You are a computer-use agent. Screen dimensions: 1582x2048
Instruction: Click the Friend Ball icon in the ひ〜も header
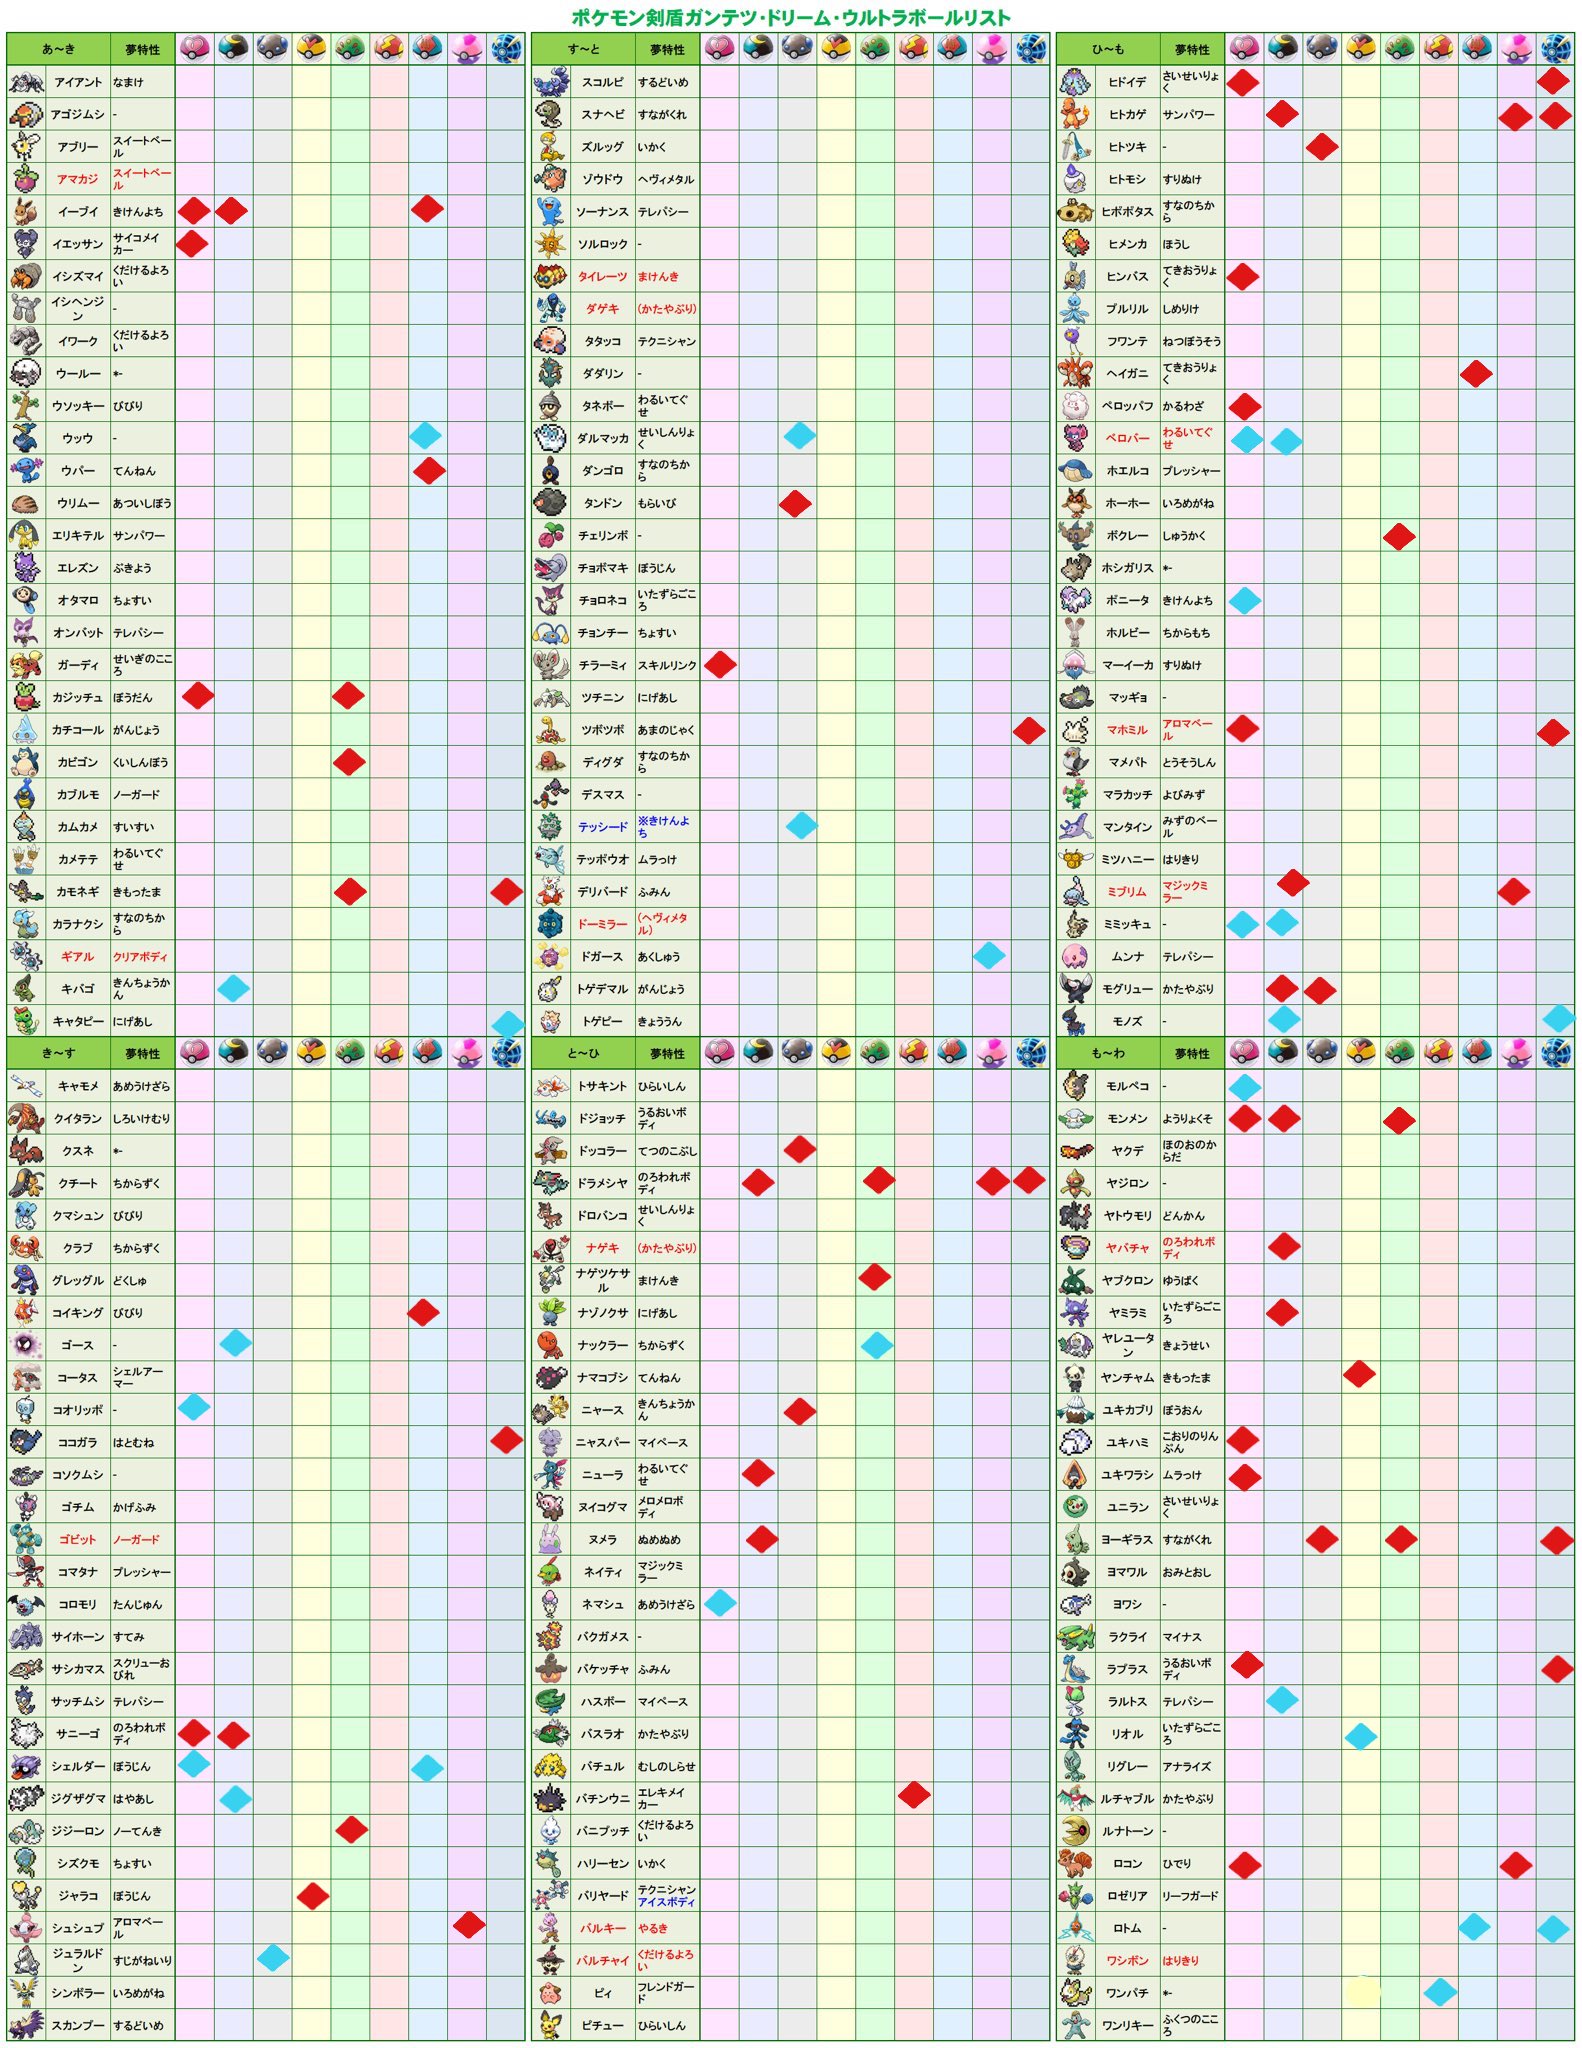1399,48
